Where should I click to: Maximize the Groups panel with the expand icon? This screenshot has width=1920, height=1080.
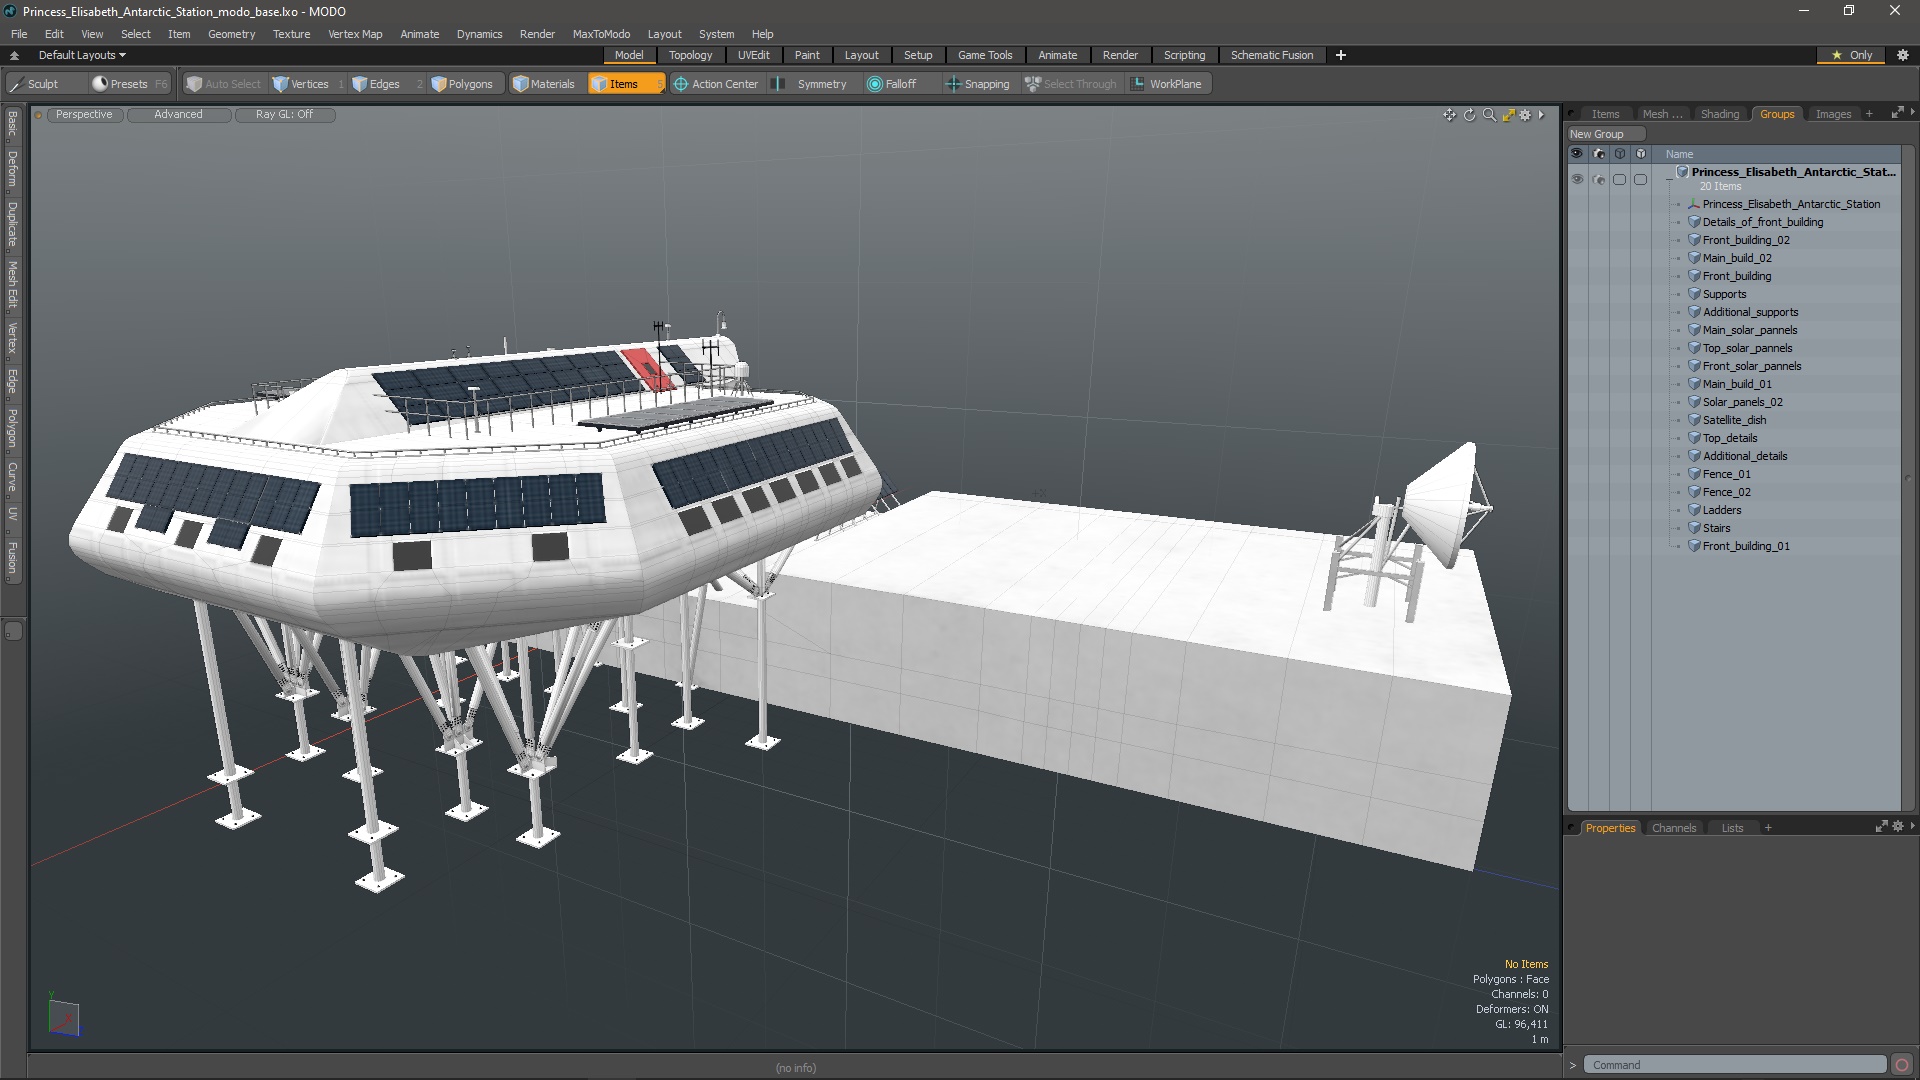(1897, 113)
